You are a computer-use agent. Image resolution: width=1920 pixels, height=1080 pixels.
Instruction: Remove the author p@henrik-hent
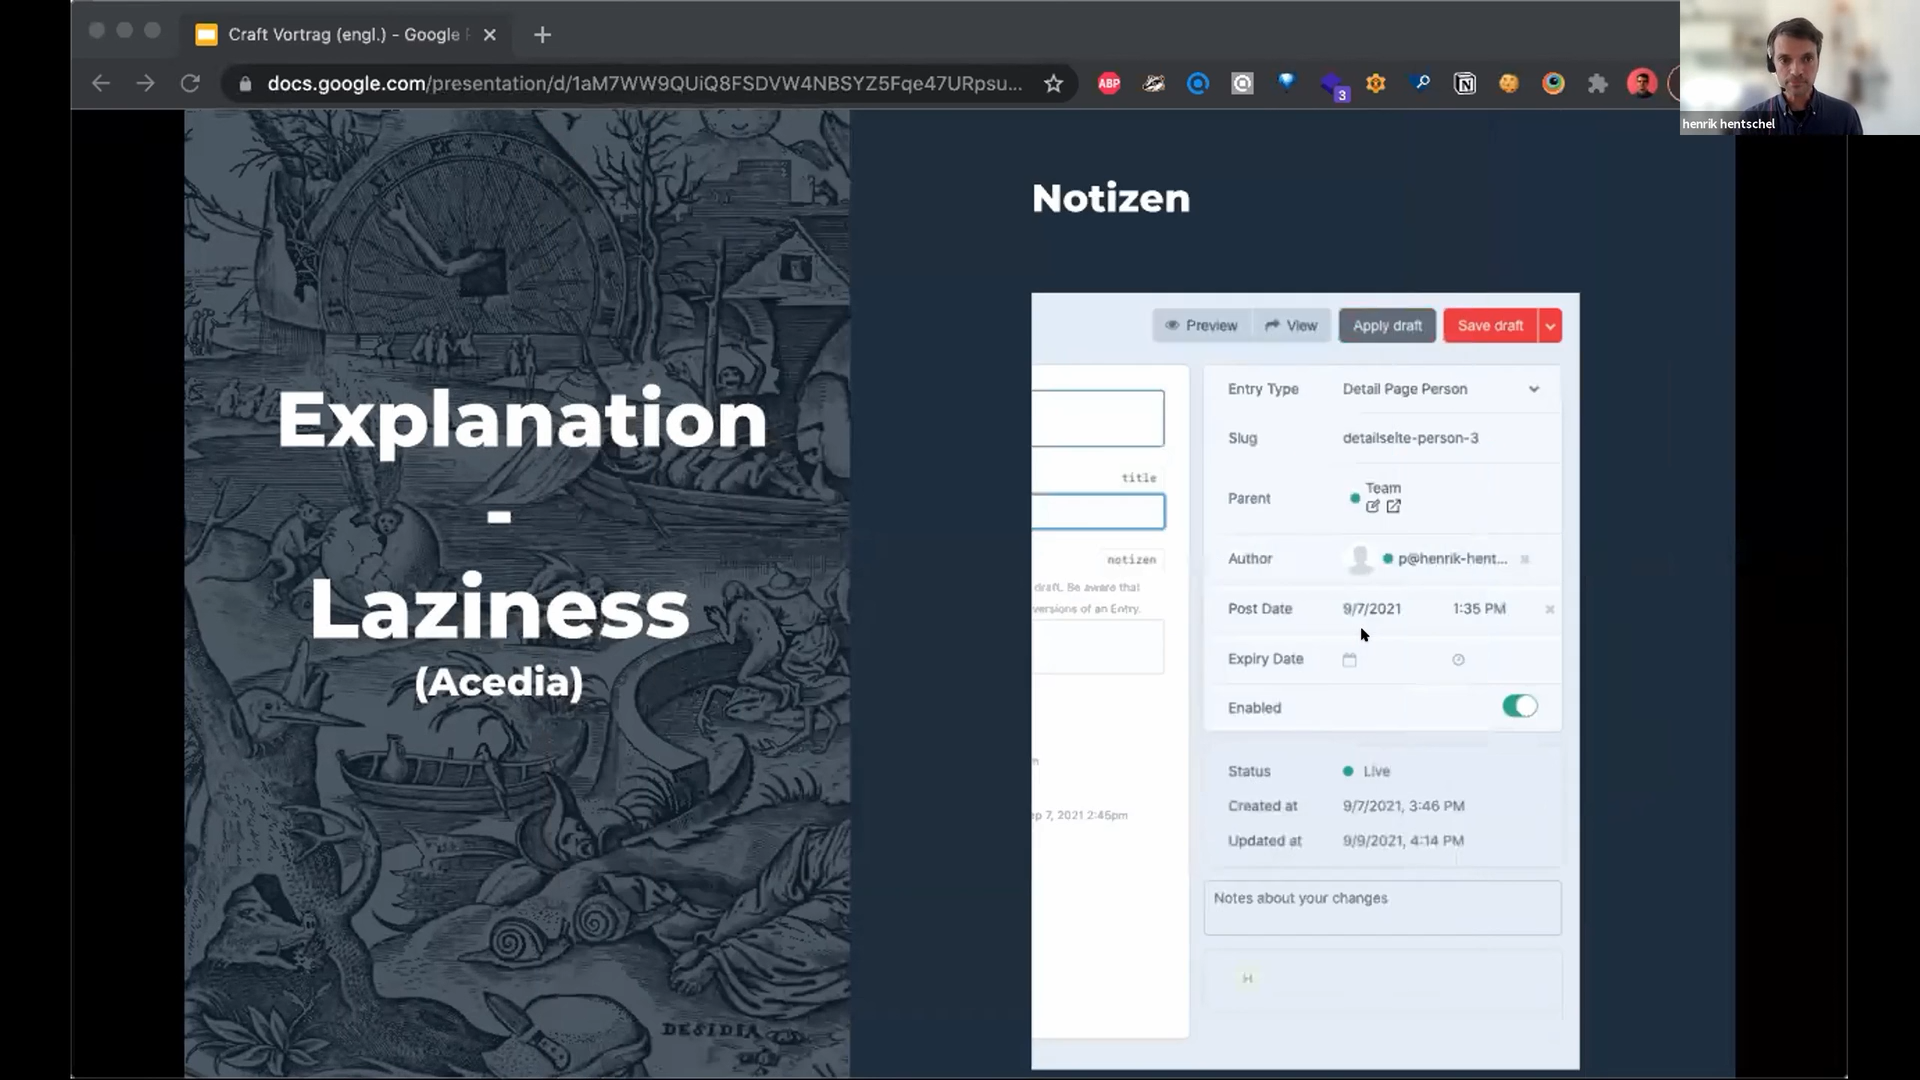point(1525,560)
